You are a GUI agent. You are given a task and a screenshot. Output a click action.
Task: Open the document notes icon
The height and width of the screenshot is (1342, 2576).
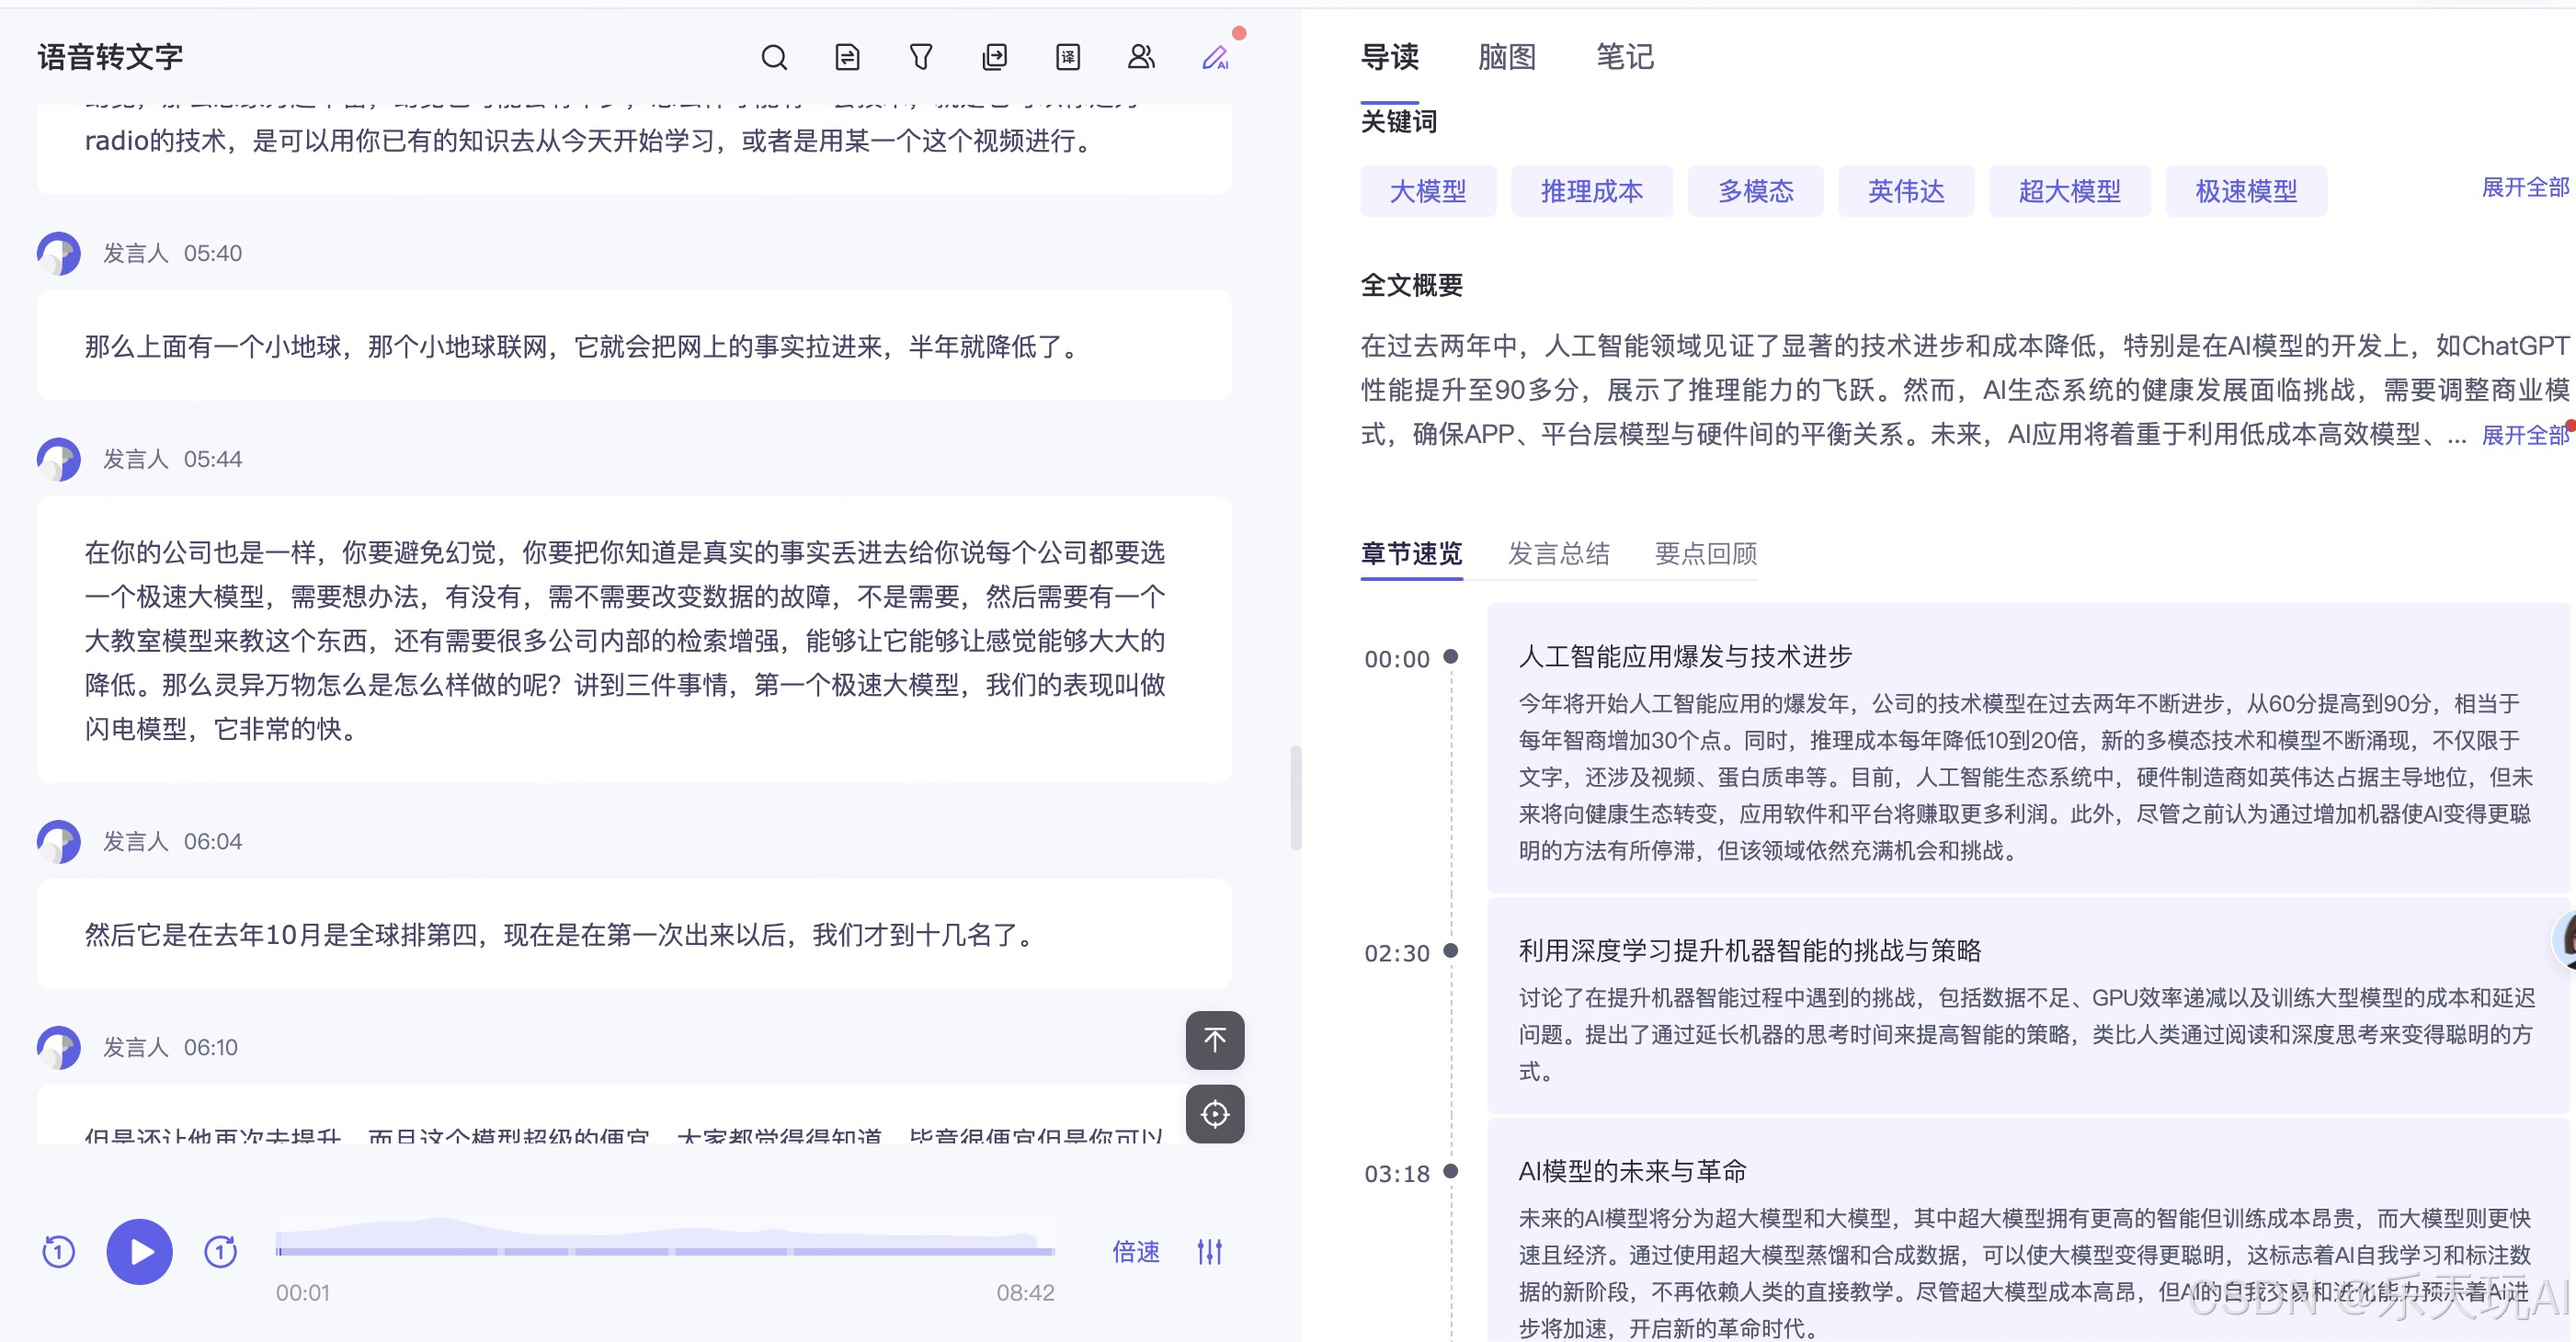click(x=847, y=58)
